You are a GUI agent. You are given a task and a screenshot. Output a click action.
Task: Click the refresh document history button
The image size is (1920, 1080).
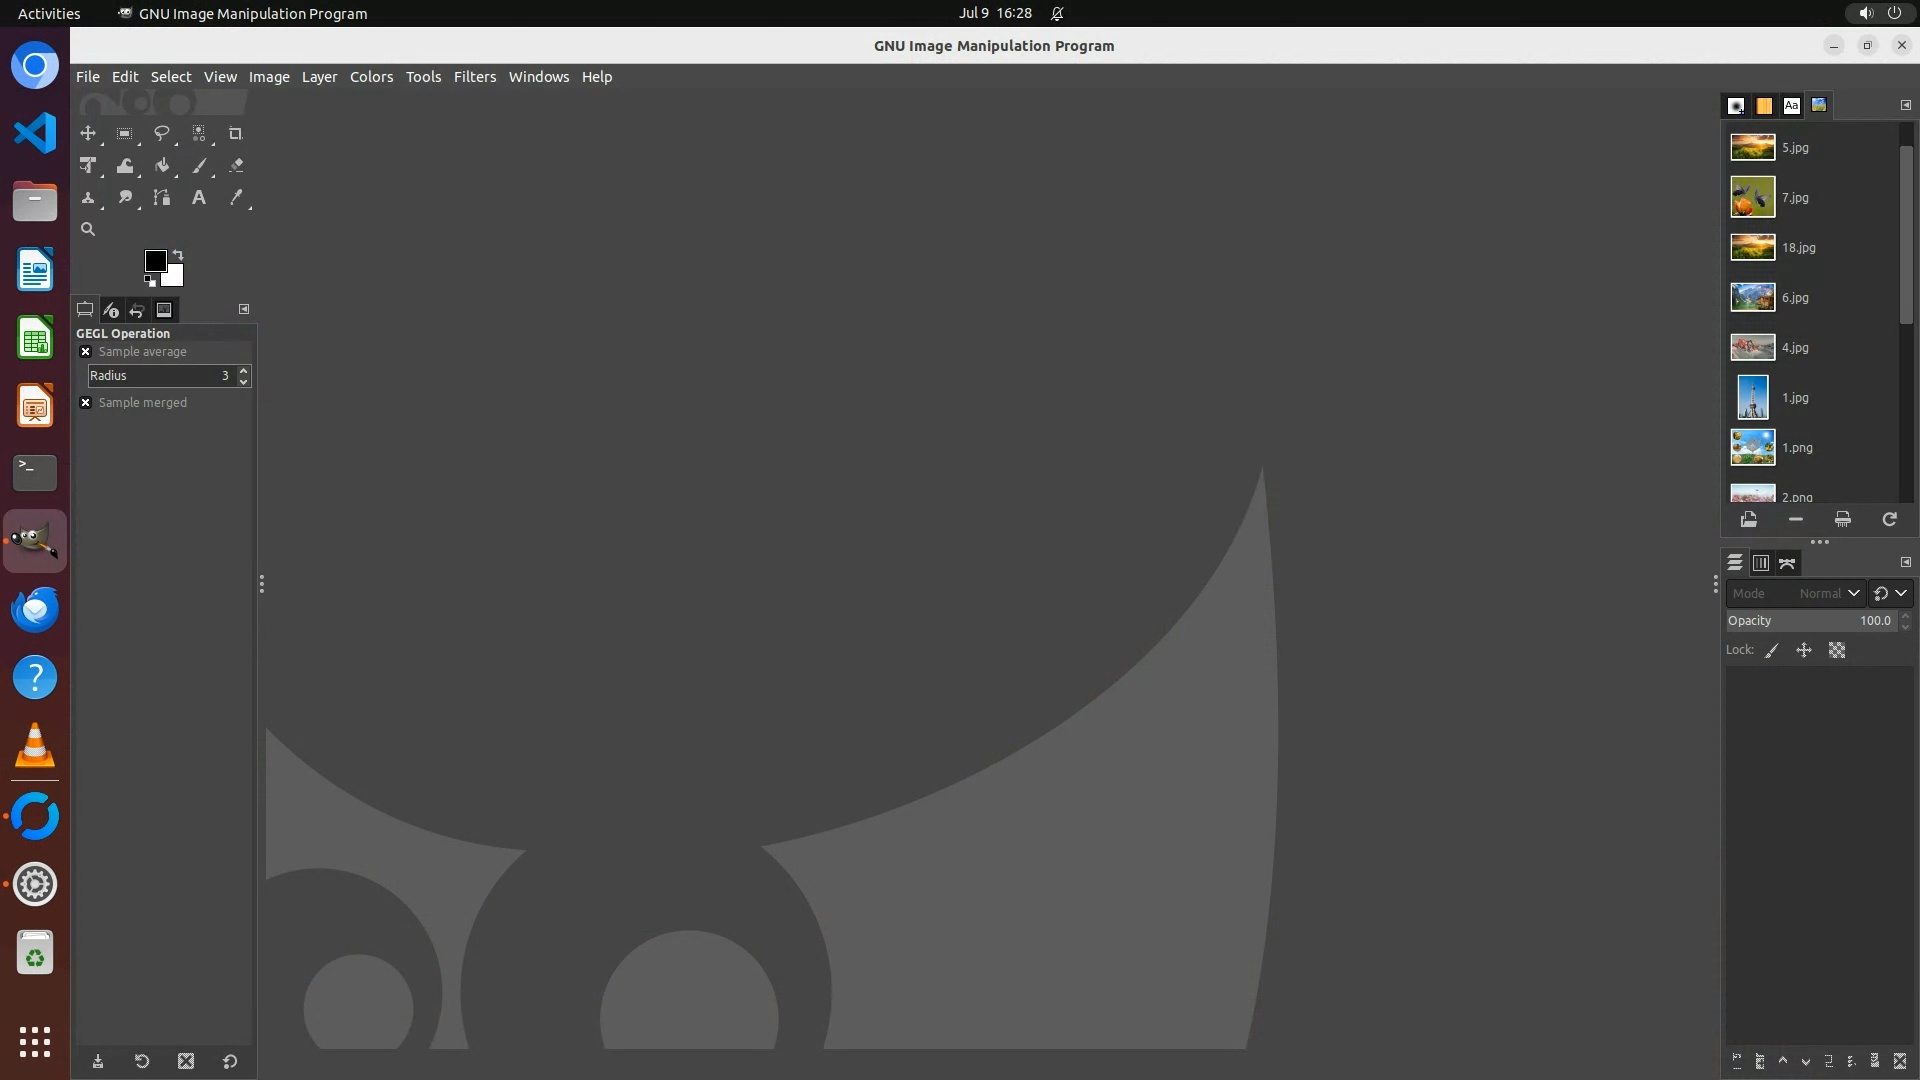click(1889, 519)
